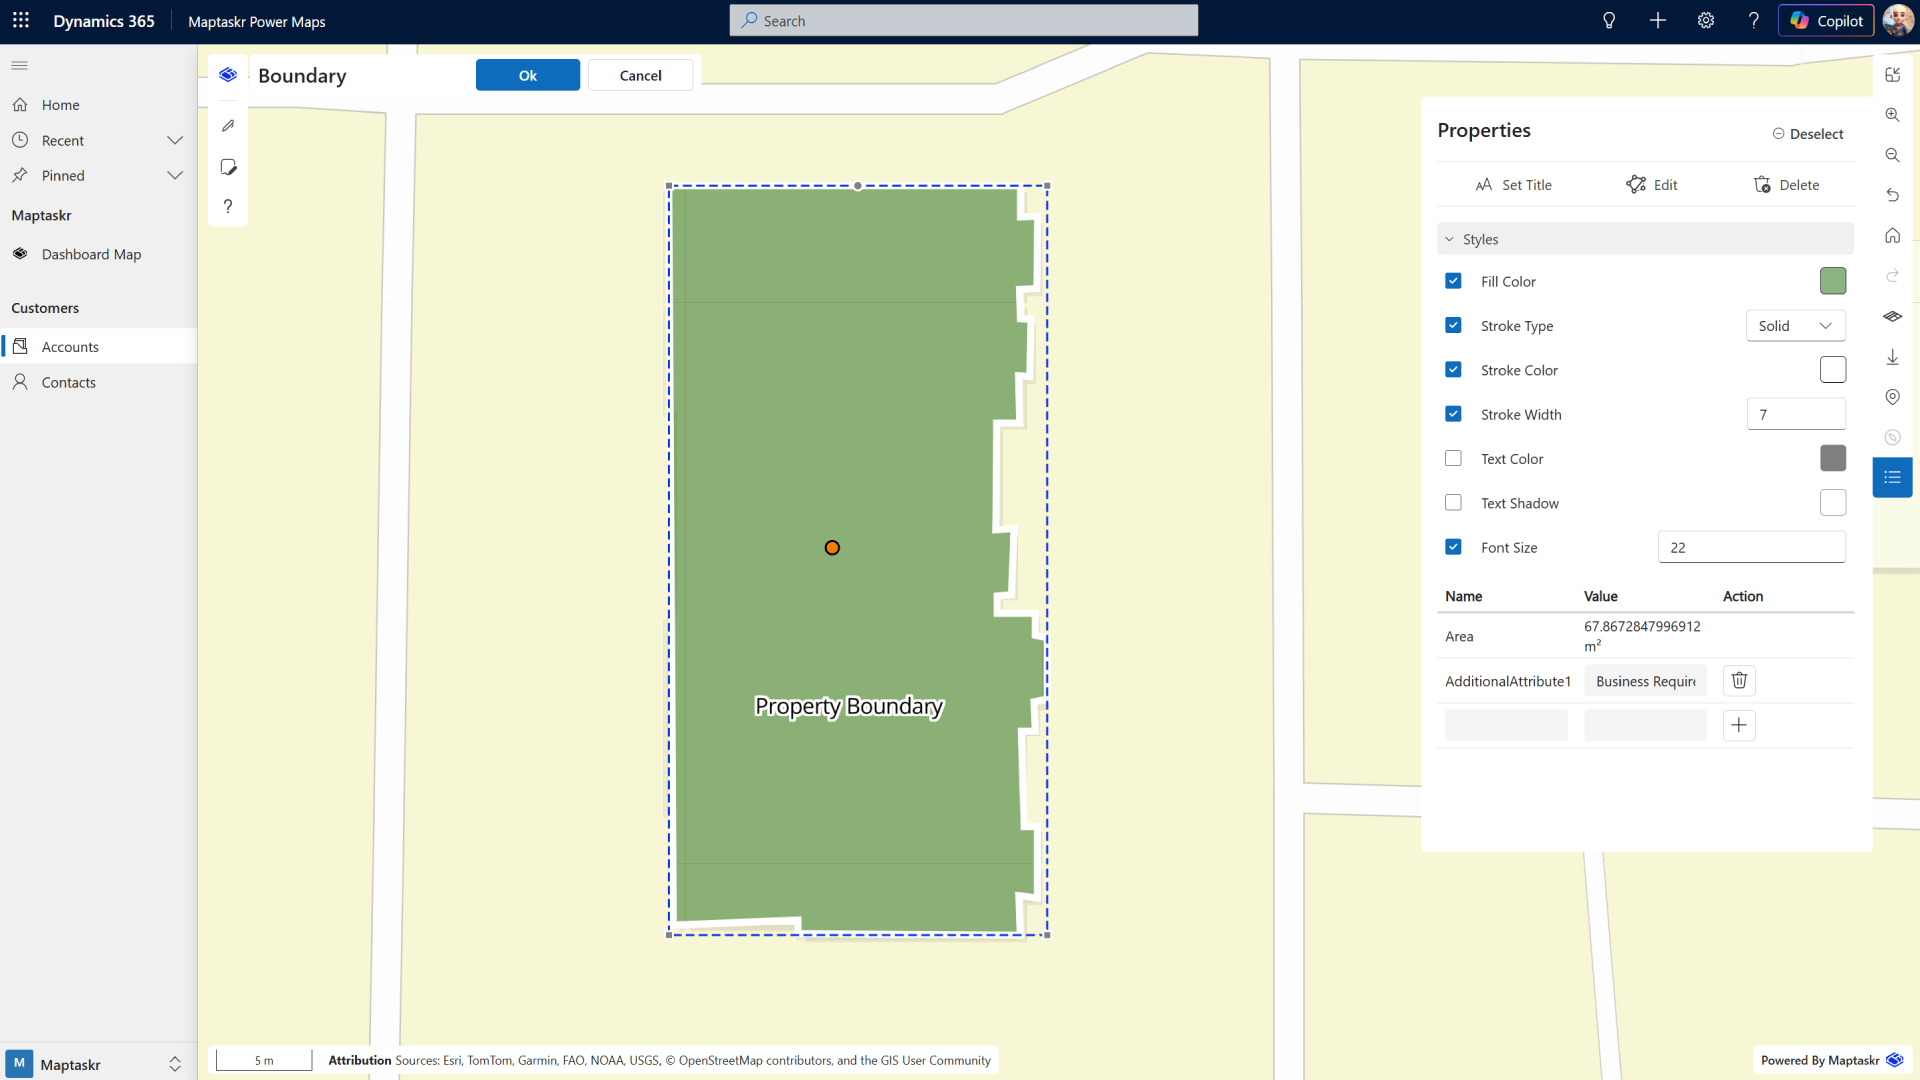Click the download export icon
The height and width of the screenshot is (1080, 1920).
1892,357
